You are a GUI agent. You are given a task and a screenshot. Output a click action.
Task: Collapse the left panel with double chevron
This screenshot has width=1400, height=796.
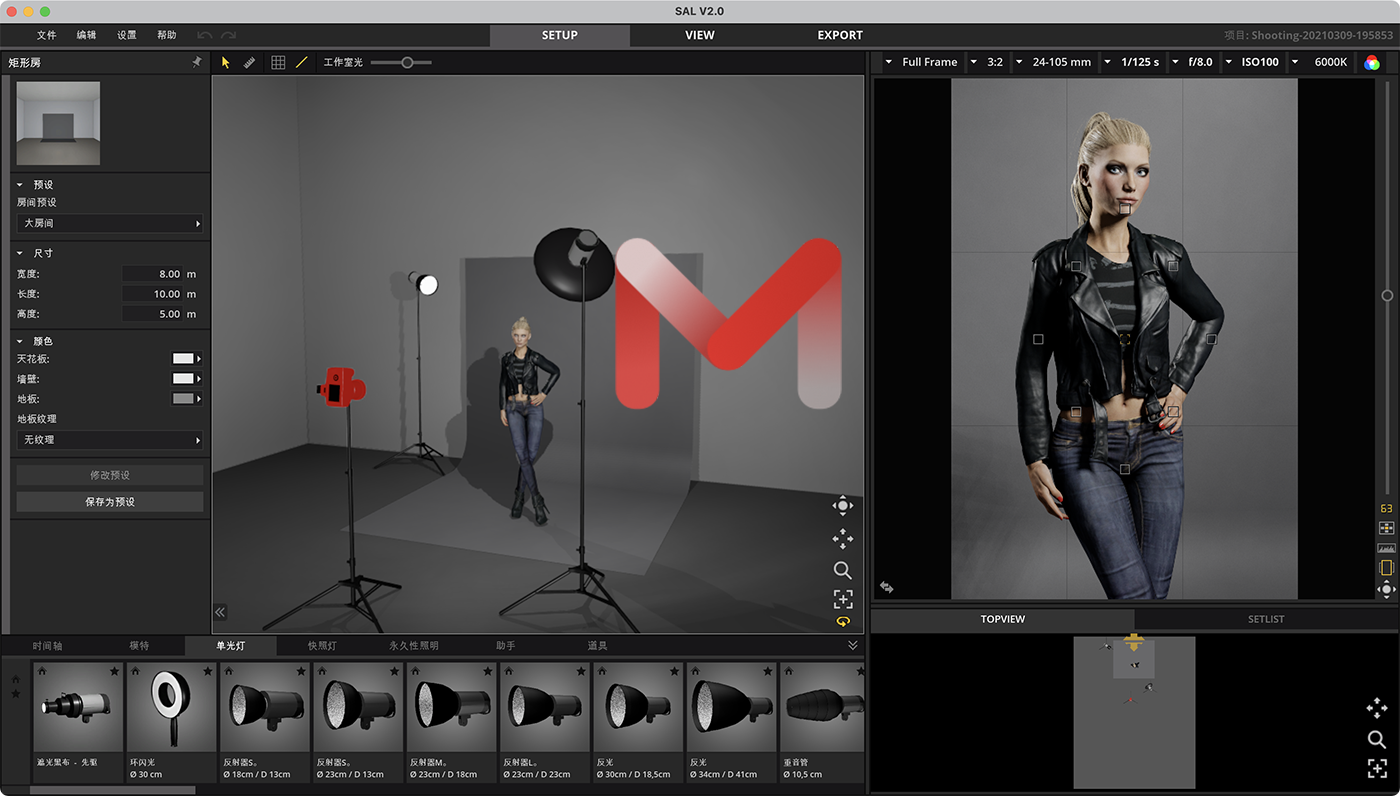pos(220,612)
